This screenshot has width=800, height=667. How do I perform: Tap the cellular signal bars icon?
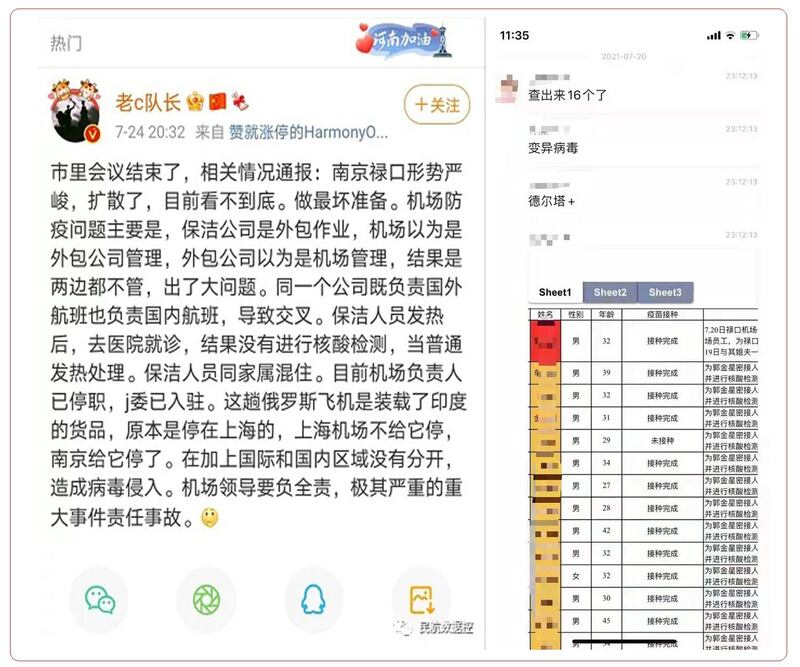(x=713, y=33)
